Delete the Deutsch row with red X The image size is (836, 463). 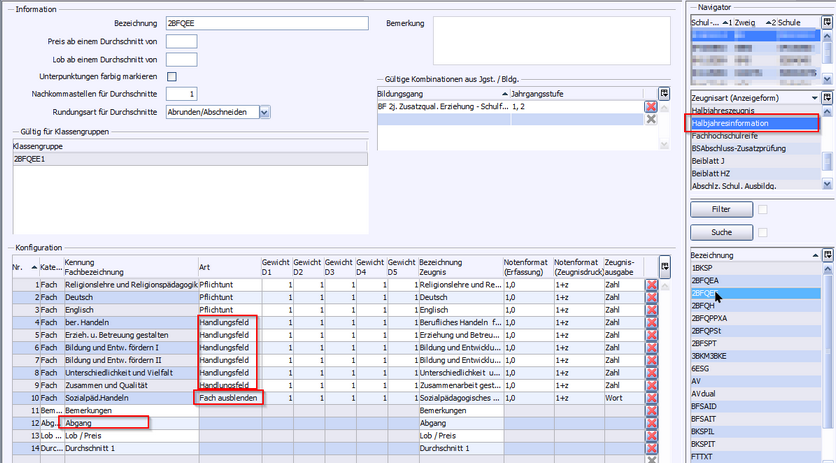pos(652,298)
